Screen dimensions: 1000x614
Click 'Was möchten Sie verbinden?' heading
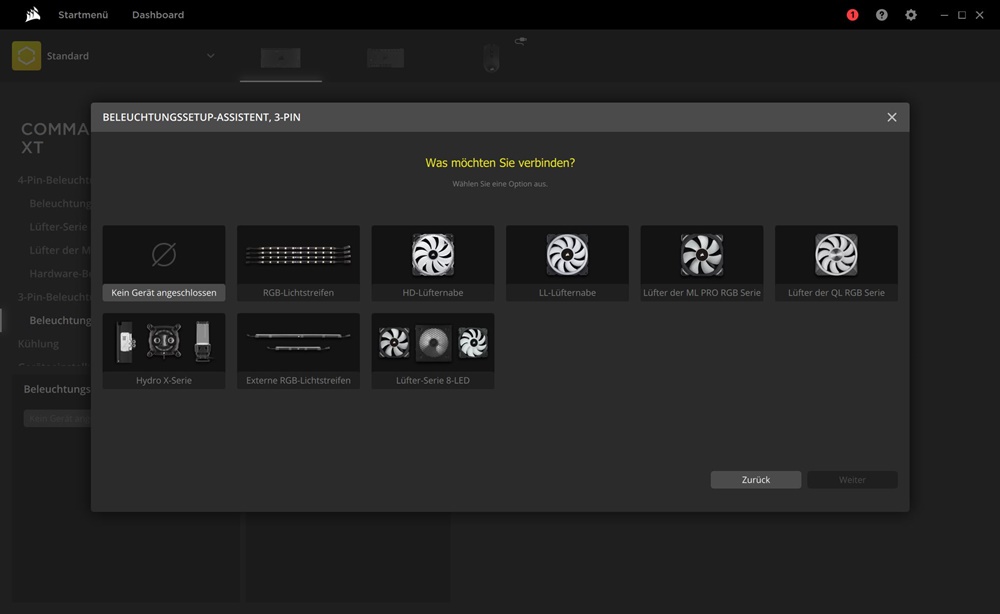[500, 163]
